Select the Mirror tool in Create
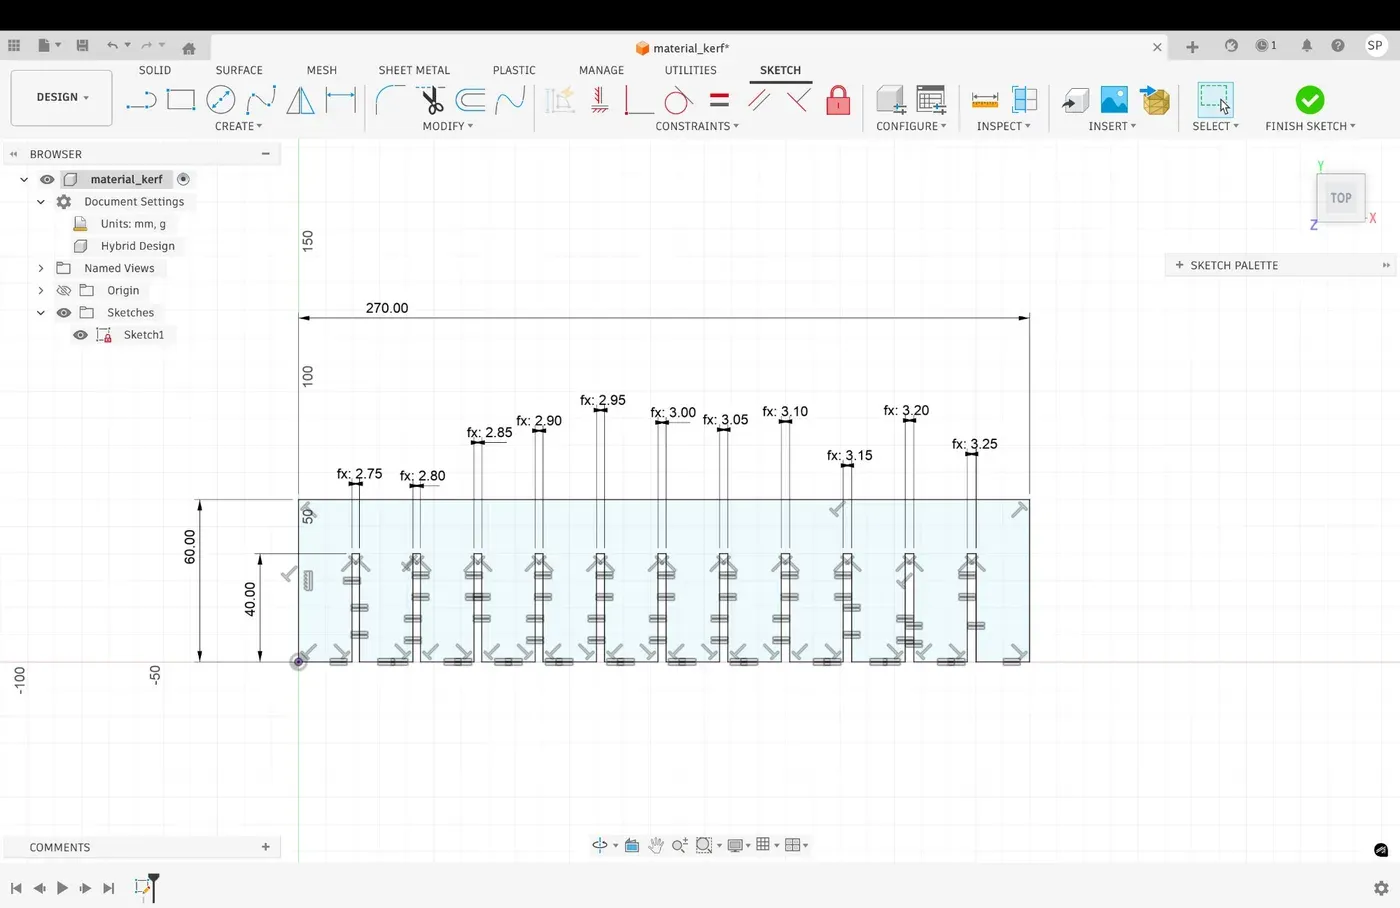 [x=300, y=100]
